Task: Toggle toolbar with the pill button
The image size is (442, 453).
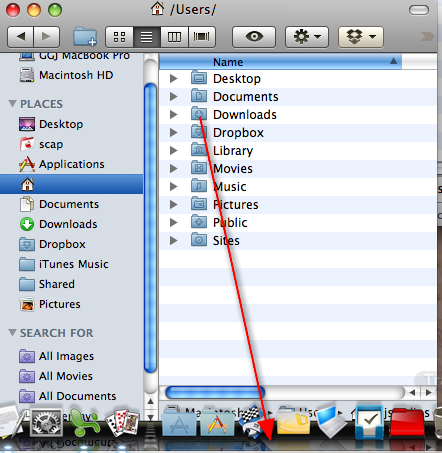Action: tap(419, 10)
